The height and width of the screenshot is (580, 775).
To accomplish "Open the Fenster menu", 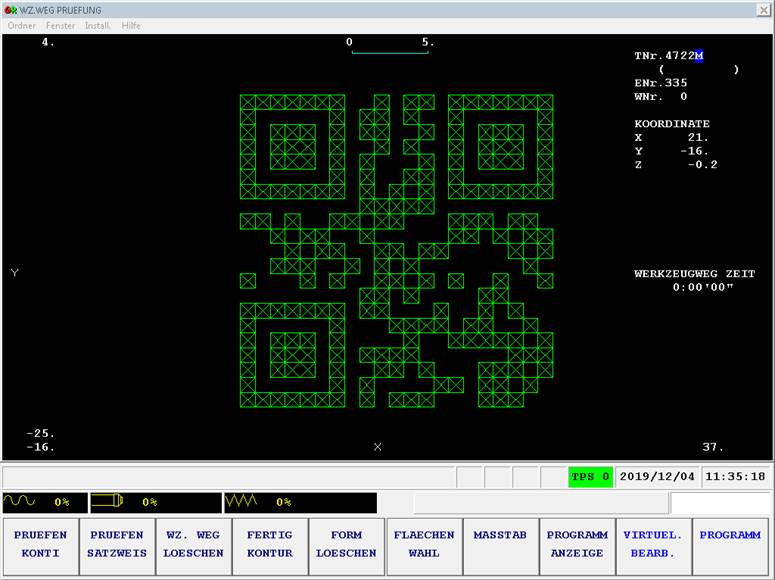I will click(x=60, y=26).
